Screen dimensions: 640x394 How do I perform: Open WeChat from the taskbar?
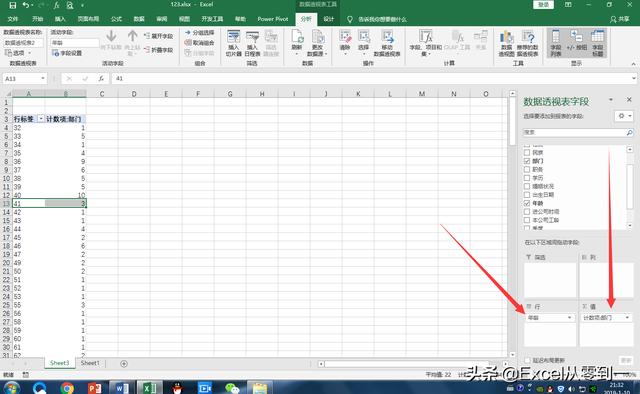(x=232, y=387)
